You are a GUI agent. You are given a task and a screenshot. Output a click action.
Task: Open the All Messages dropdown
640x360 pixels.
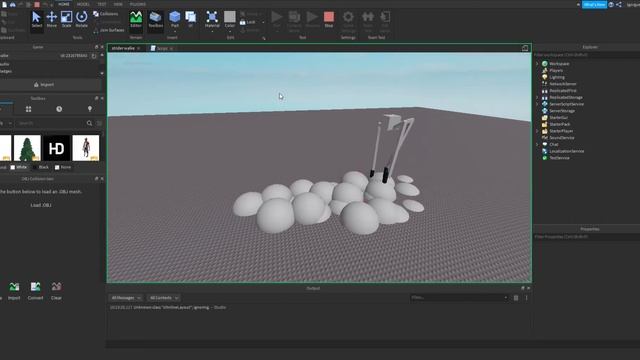click(x=126, y=298)
